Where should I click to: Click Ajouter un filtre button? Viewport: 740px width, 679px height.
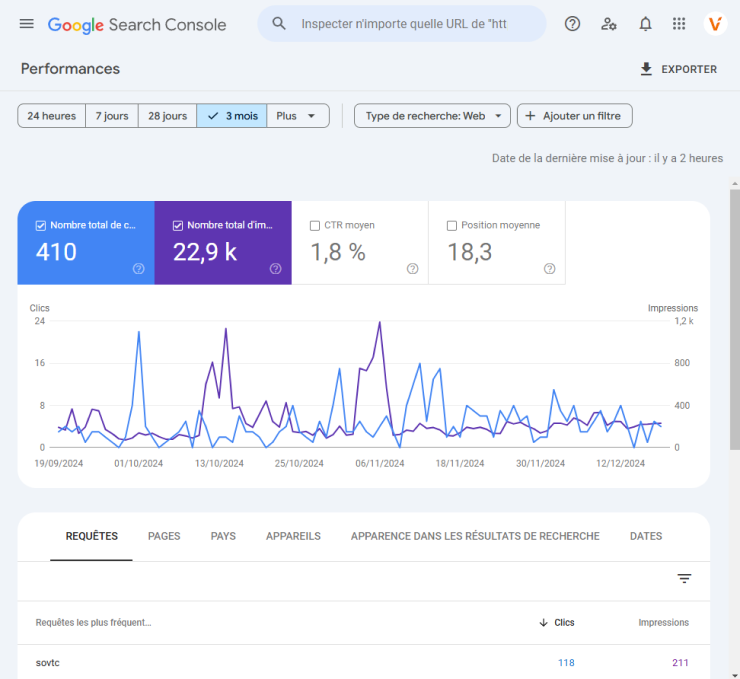point(575,116)
